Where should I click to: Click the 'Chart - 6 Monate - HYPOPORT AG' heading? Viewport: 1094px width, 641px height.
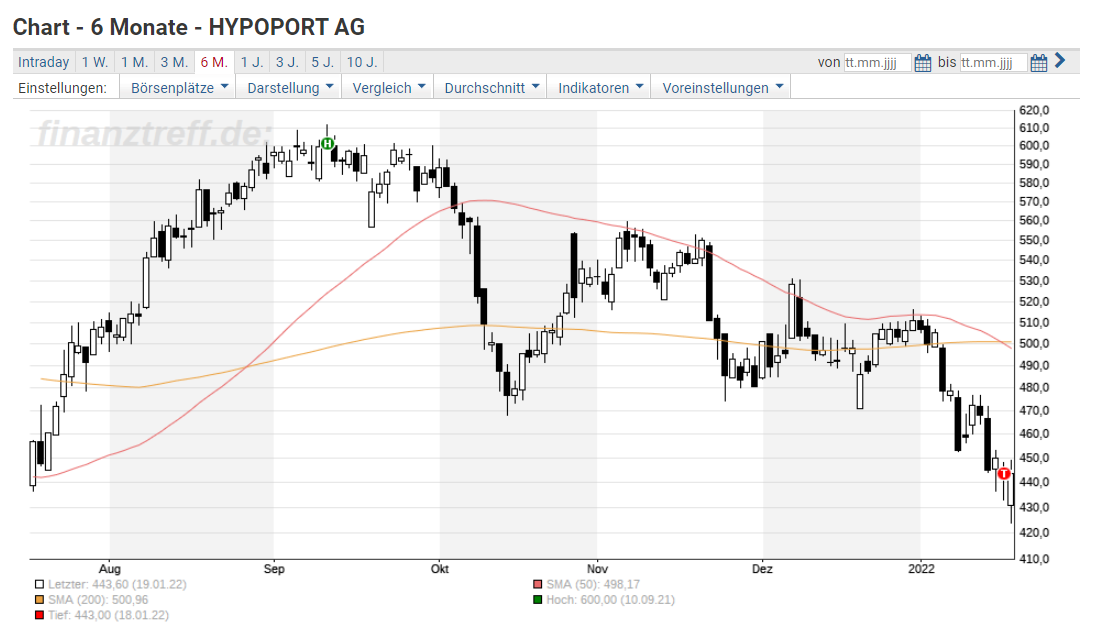(x=189, y=27)
